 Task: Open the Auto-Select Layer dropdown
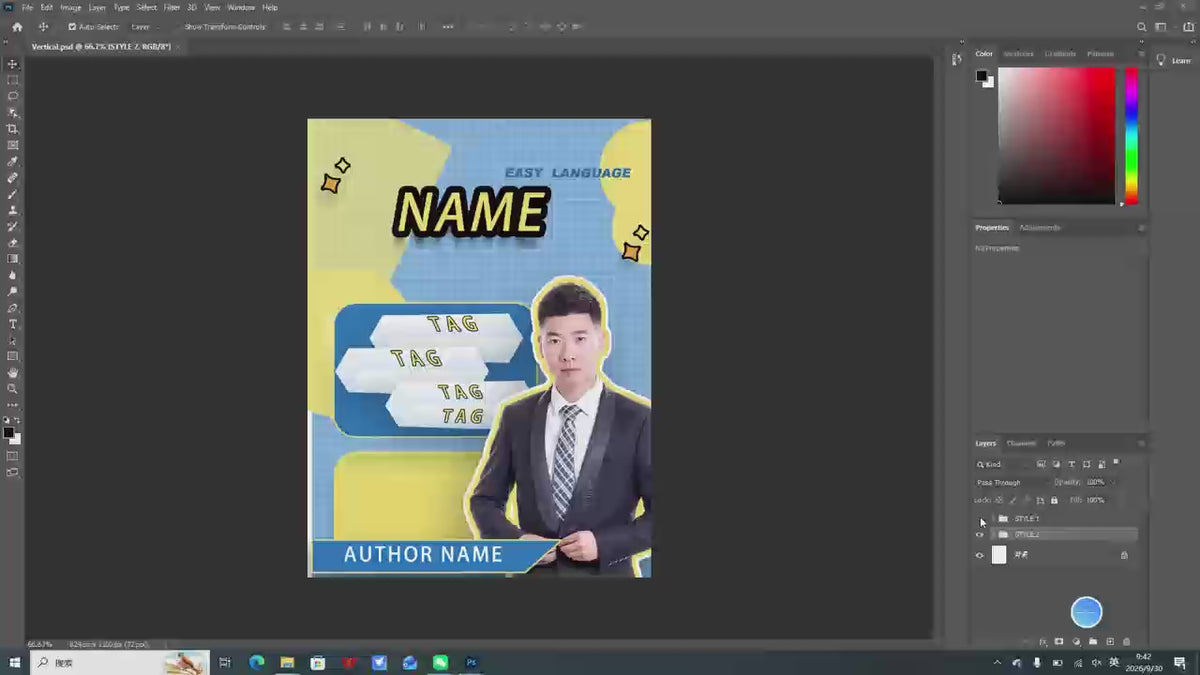pos(144,27)
